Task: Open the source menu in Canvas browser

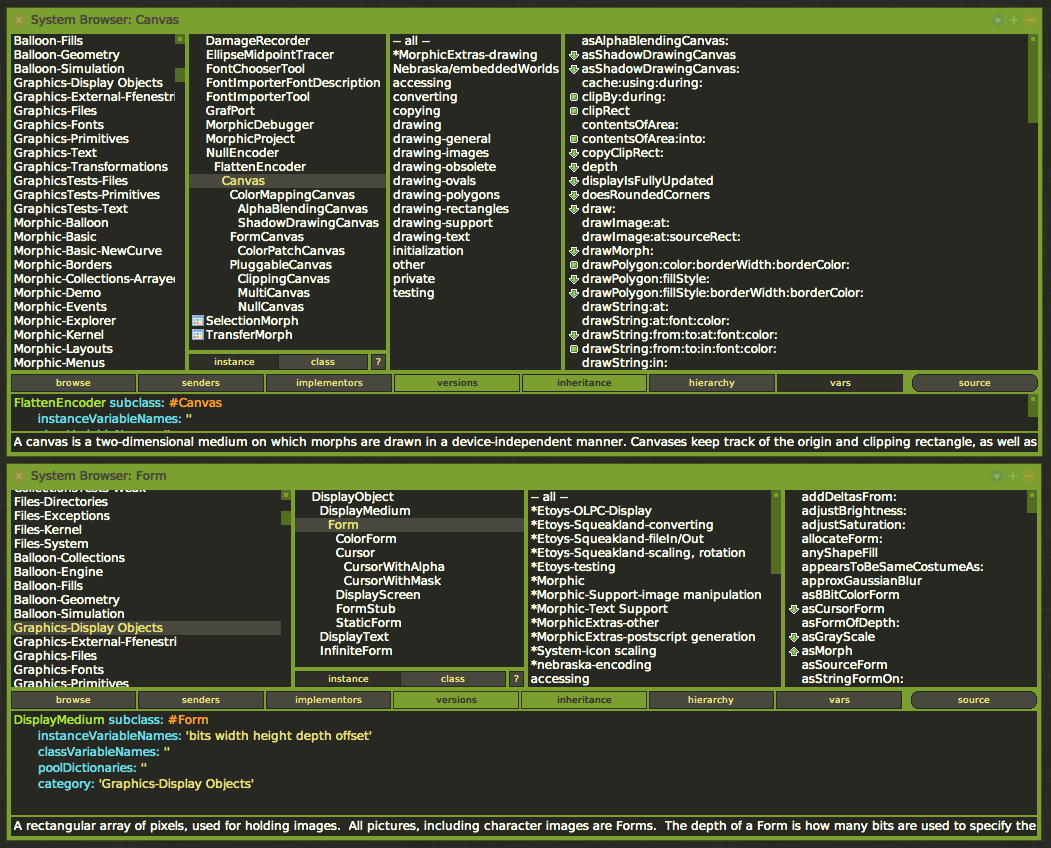Action: coord(975,383)
